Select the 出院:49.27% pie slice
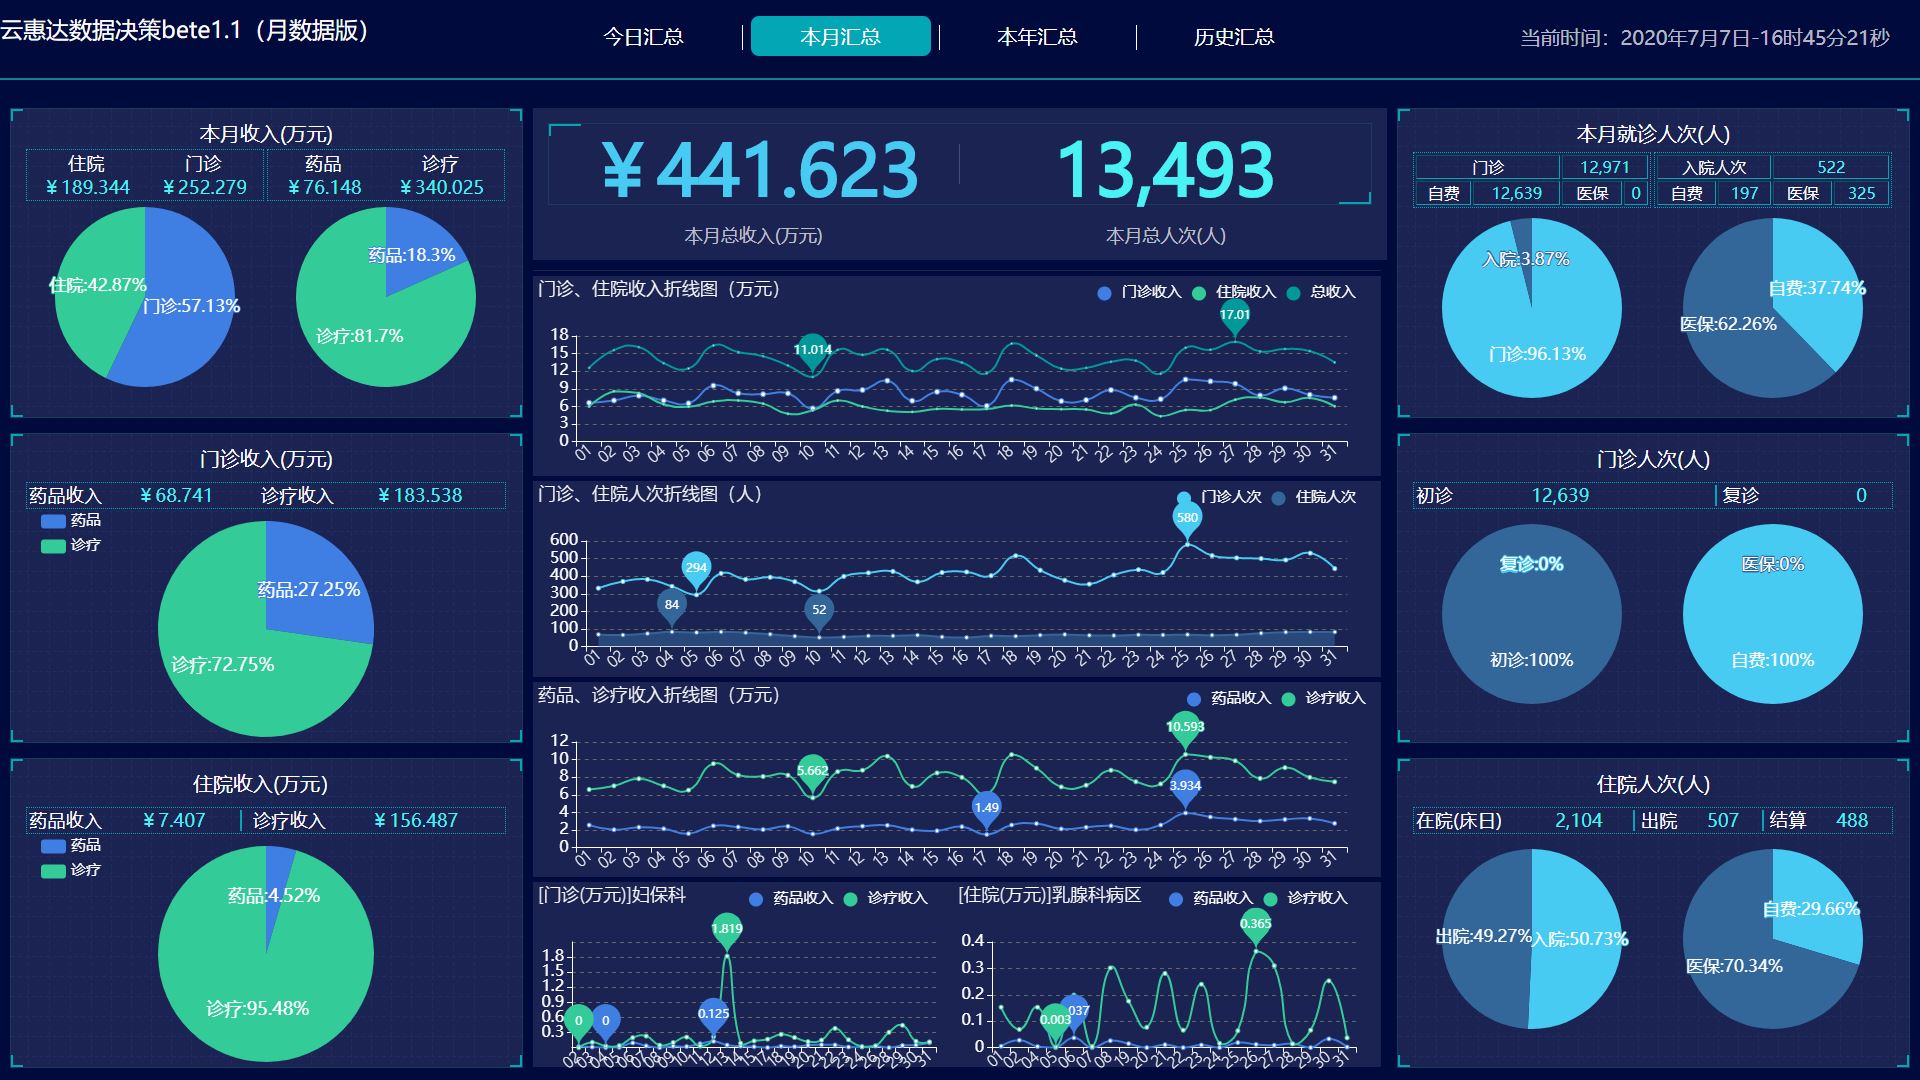 click(x=1485, y=940)
